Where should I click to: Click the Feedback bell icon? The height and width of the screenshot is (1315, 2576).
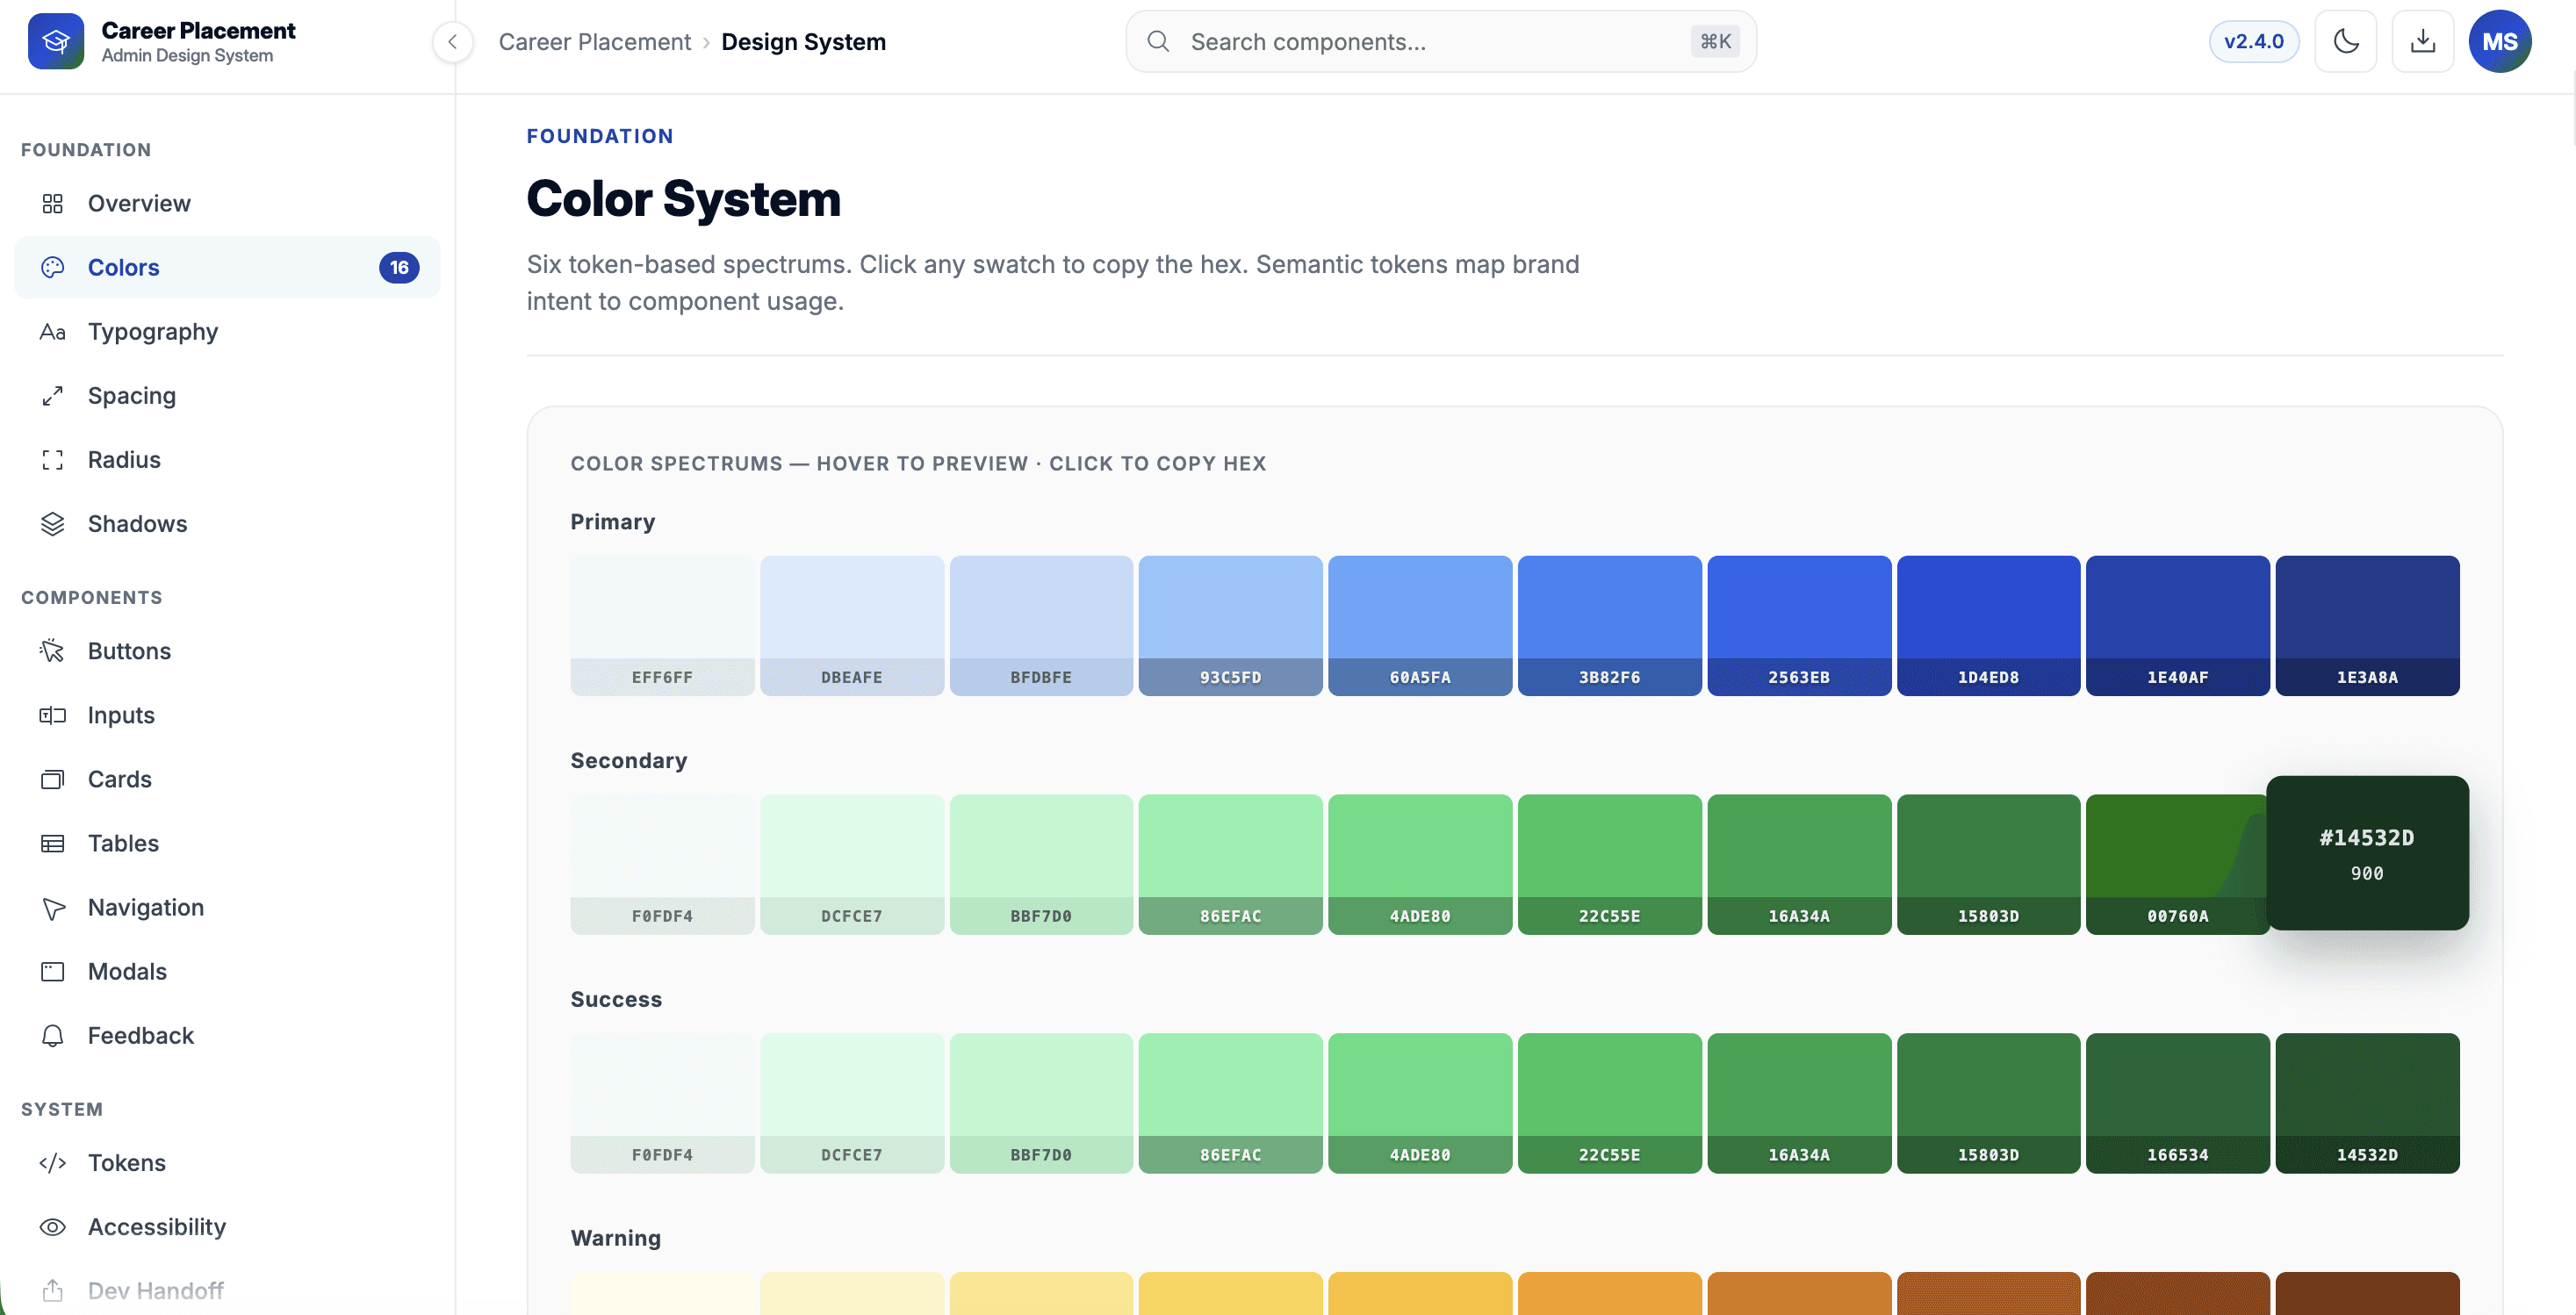(x=52, y=1035)
